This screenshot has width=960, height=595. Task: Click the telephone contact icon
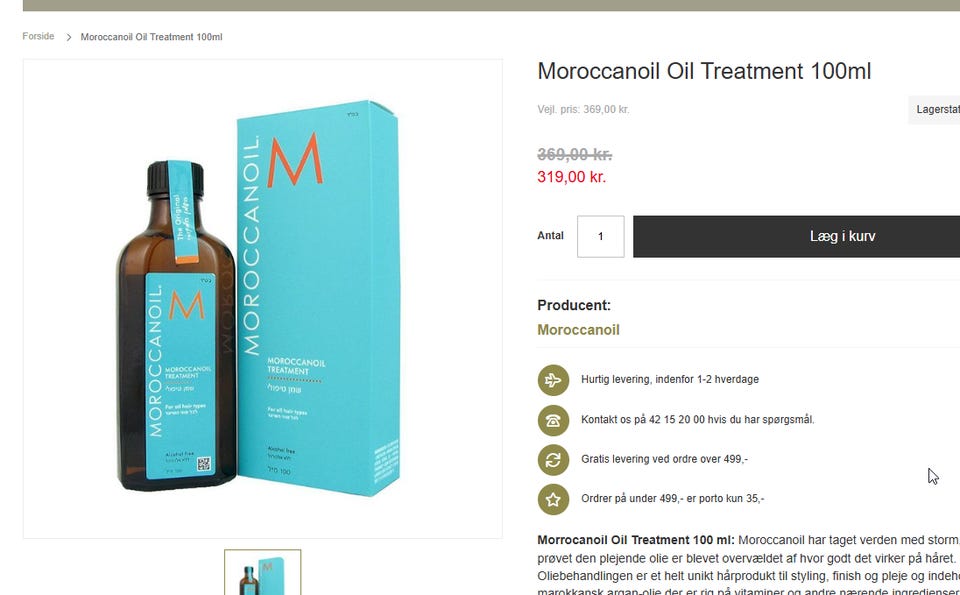click(553, 420)
